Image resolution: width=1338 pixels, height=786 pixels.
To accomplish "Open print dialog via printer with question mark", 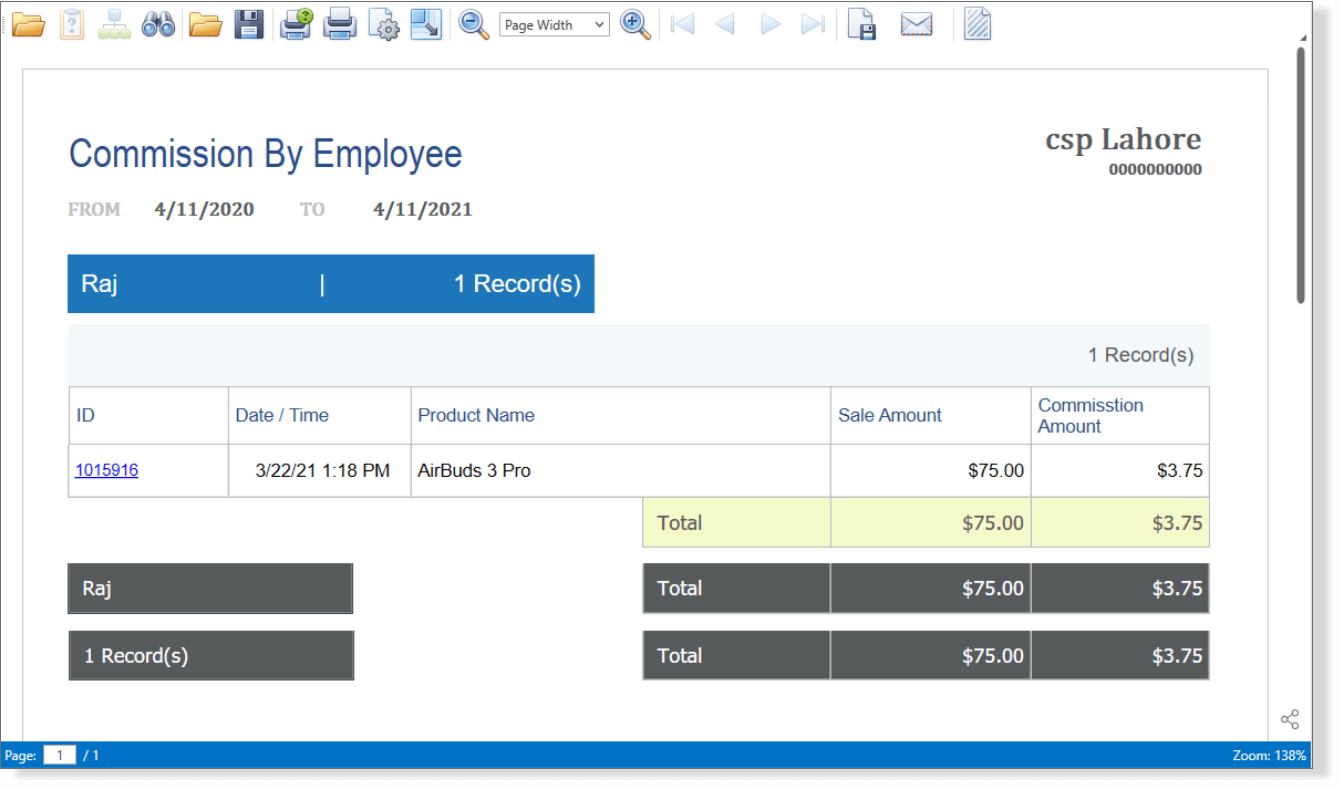I will pyautogui.click(x=296, y=24).
